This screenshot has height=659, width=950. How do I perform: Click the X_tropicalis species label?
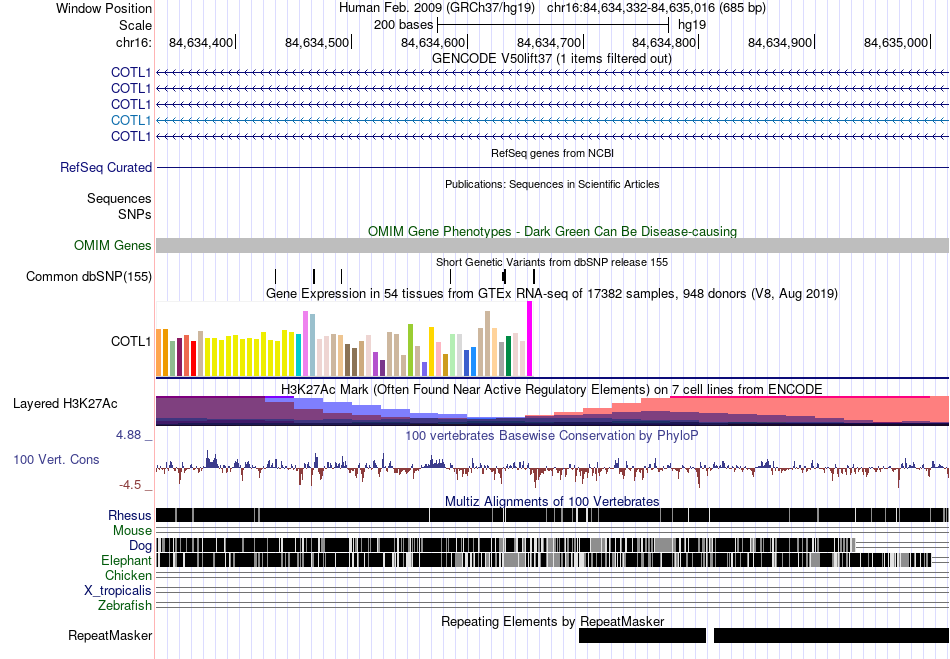[x=118, y=591]
